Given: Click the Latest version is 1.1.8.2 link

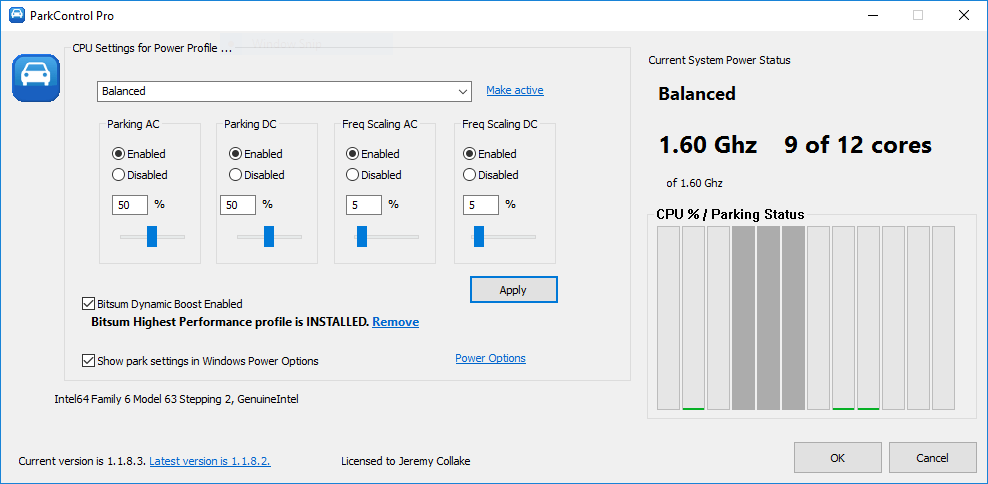Looking at the screenshot, I should tap(210, 461).
